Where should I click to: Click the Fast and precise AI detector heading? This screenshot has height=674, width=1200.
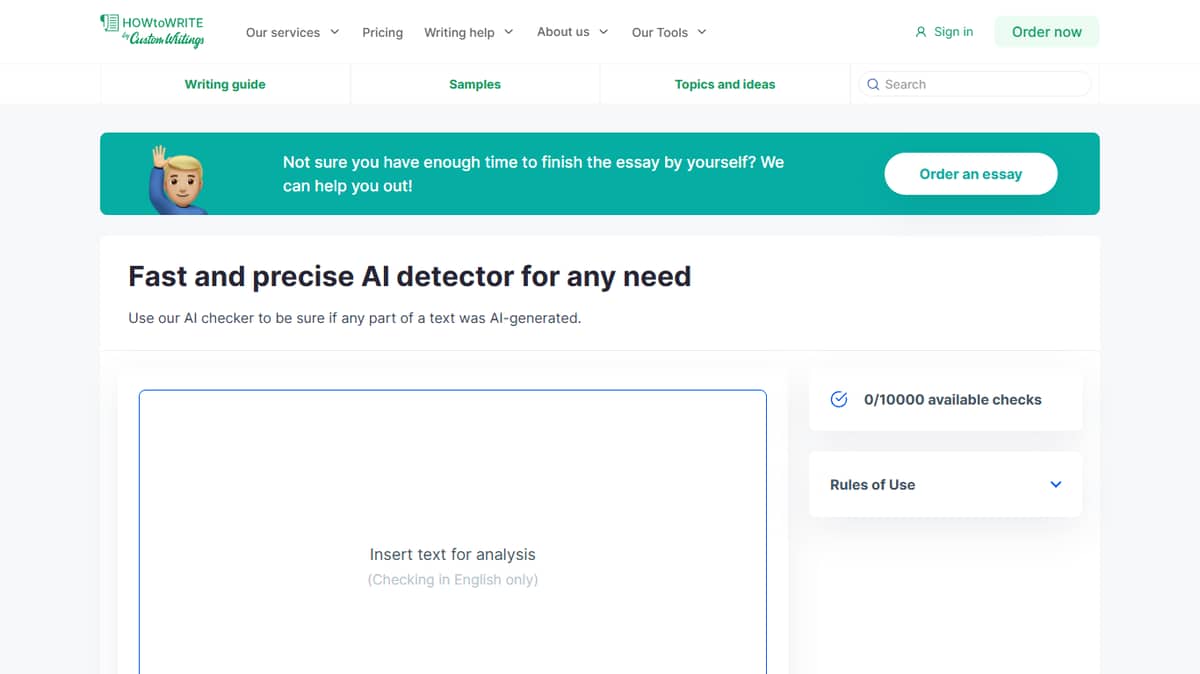tap(410, 276)
